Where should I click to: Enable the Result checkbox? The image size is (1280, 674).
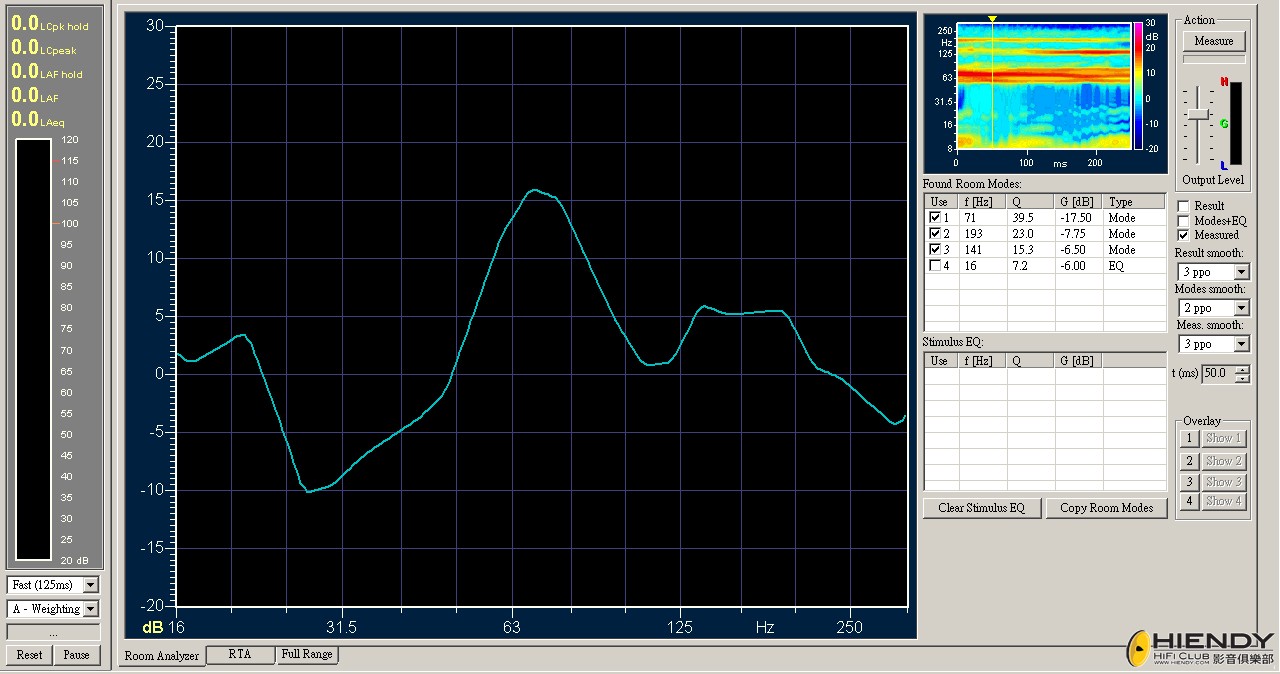click(x=1184, y=206)
